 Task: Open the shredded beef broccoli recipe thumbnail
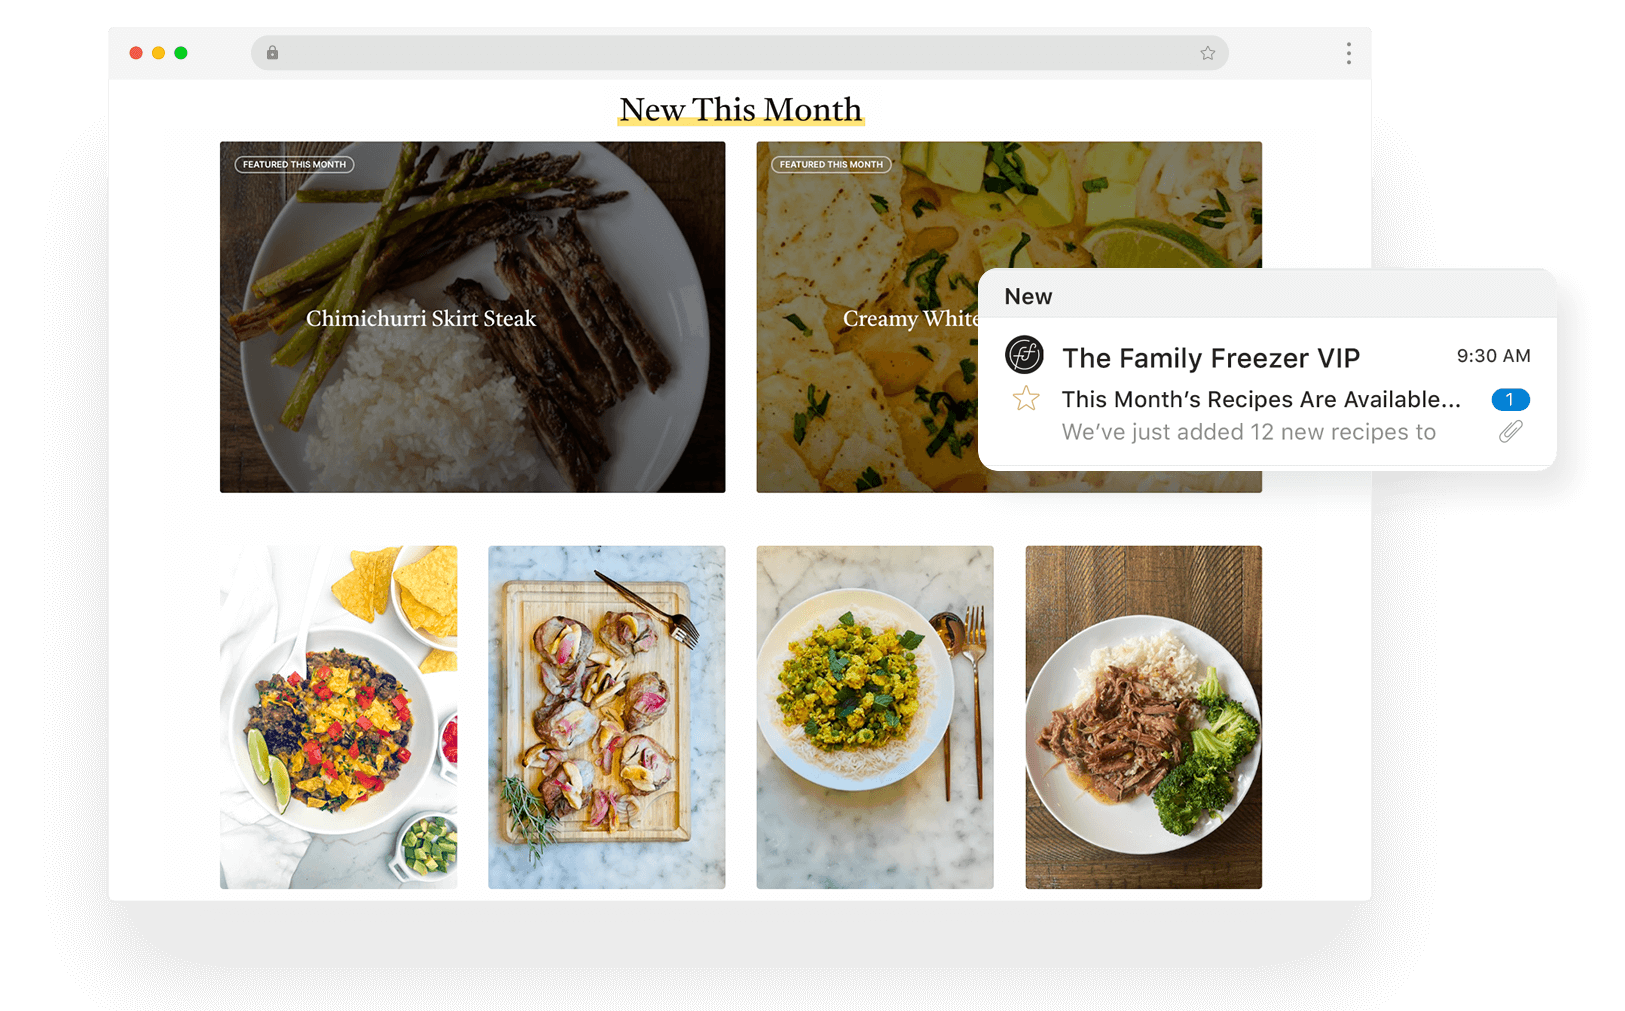(x=1143, y=717)
